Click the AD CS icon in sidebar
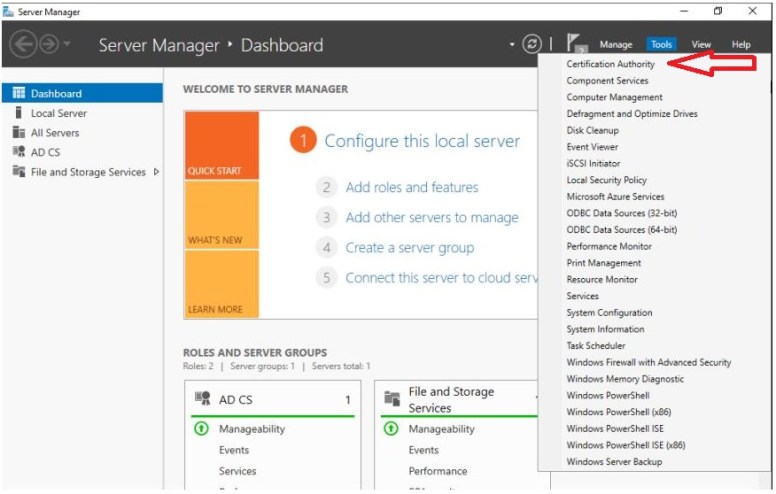776x494 pixels. (x=18, y=152)
